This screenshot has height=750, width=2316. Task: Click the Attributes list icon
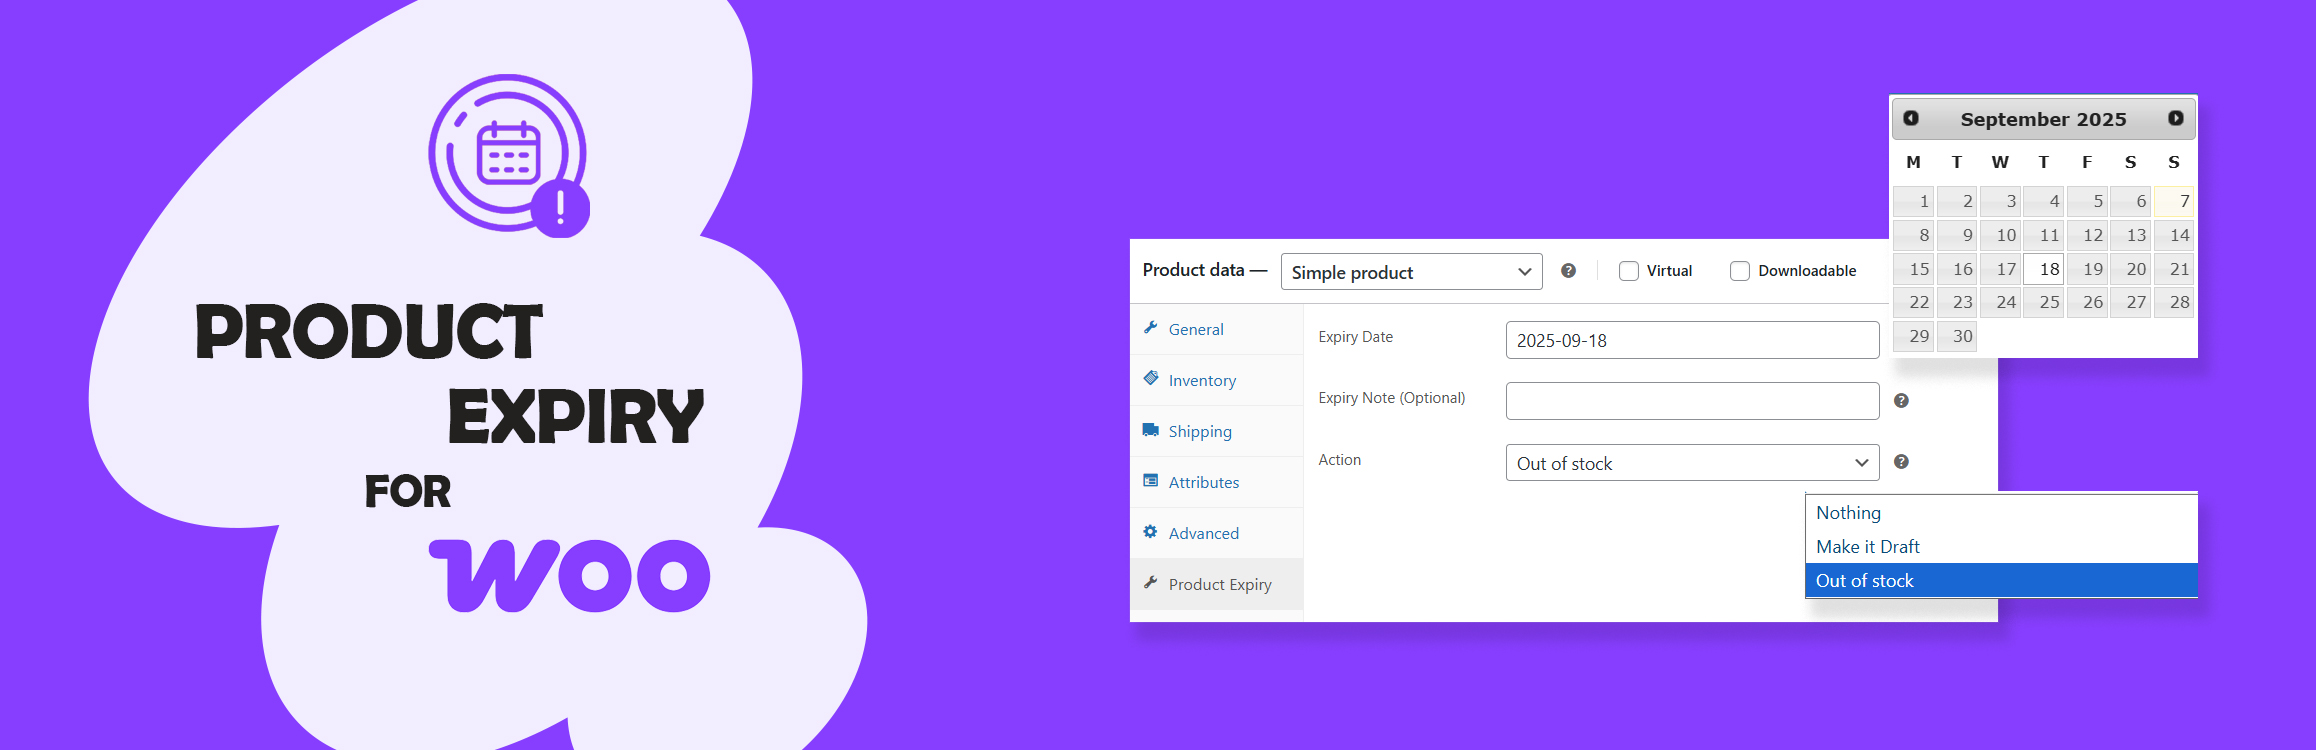coord(1151,481)
